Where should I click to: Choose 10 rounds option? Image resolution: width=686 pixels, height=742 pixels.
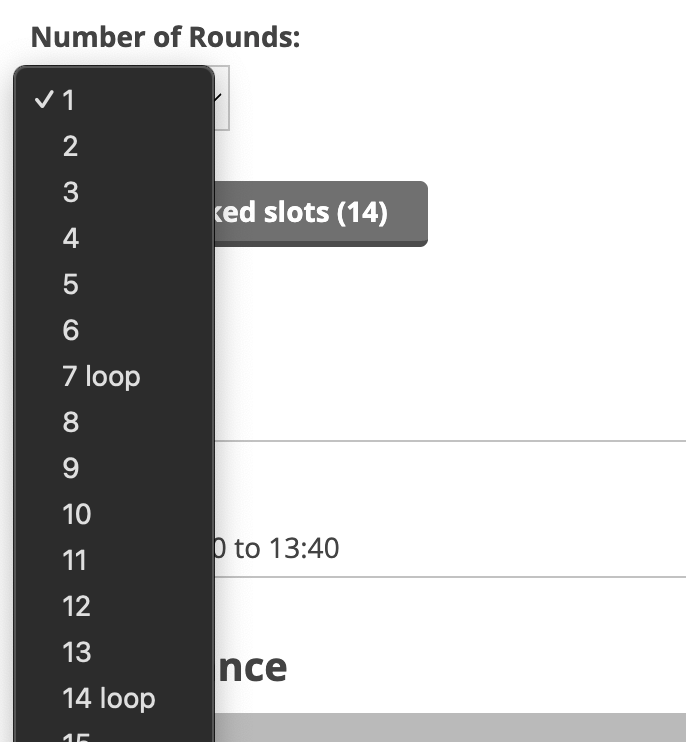[114, 513]
